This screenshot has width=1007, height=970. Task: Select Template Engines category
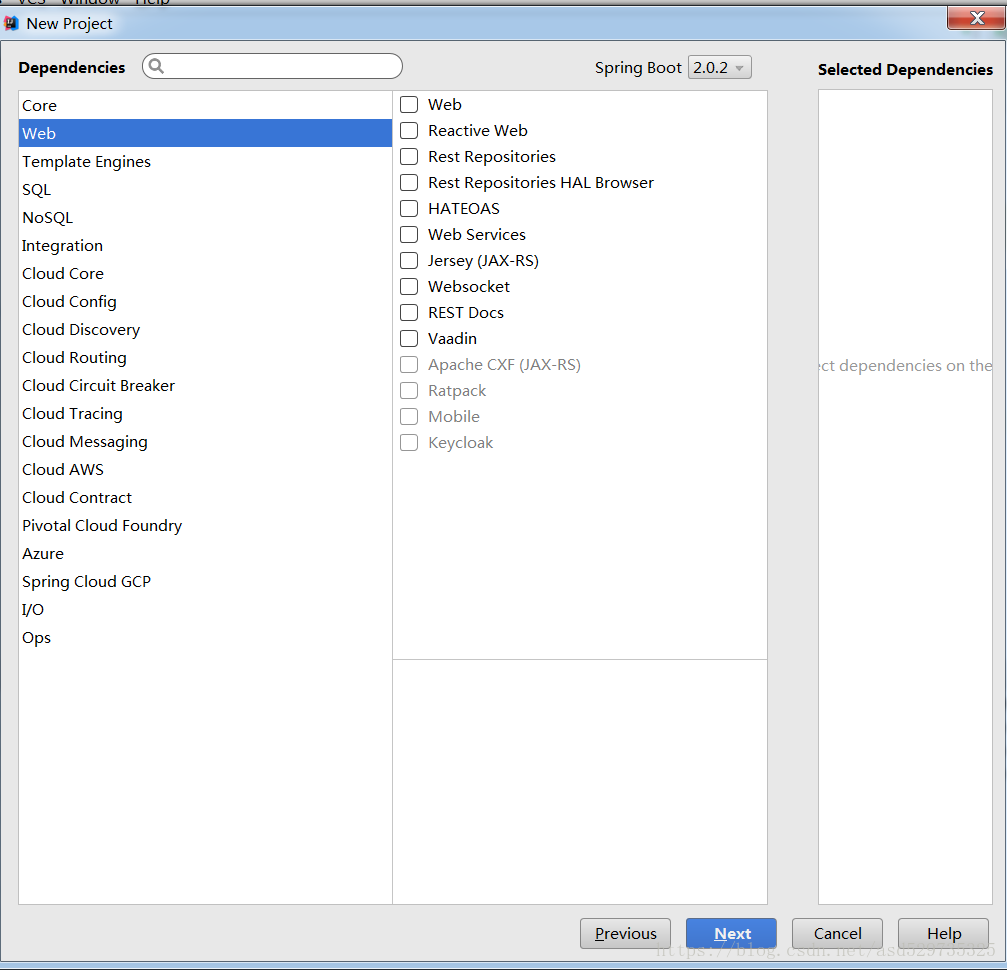205,161
